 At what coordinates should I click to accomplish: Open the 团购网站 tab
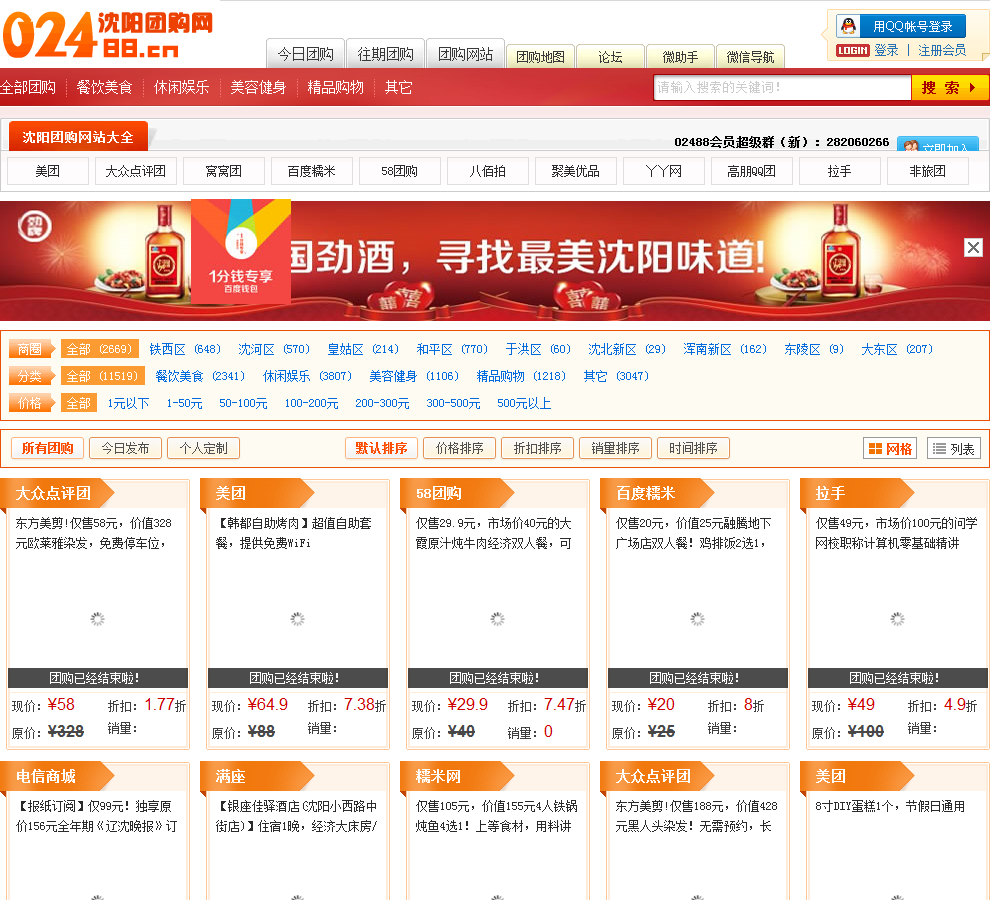pos(465,54)
